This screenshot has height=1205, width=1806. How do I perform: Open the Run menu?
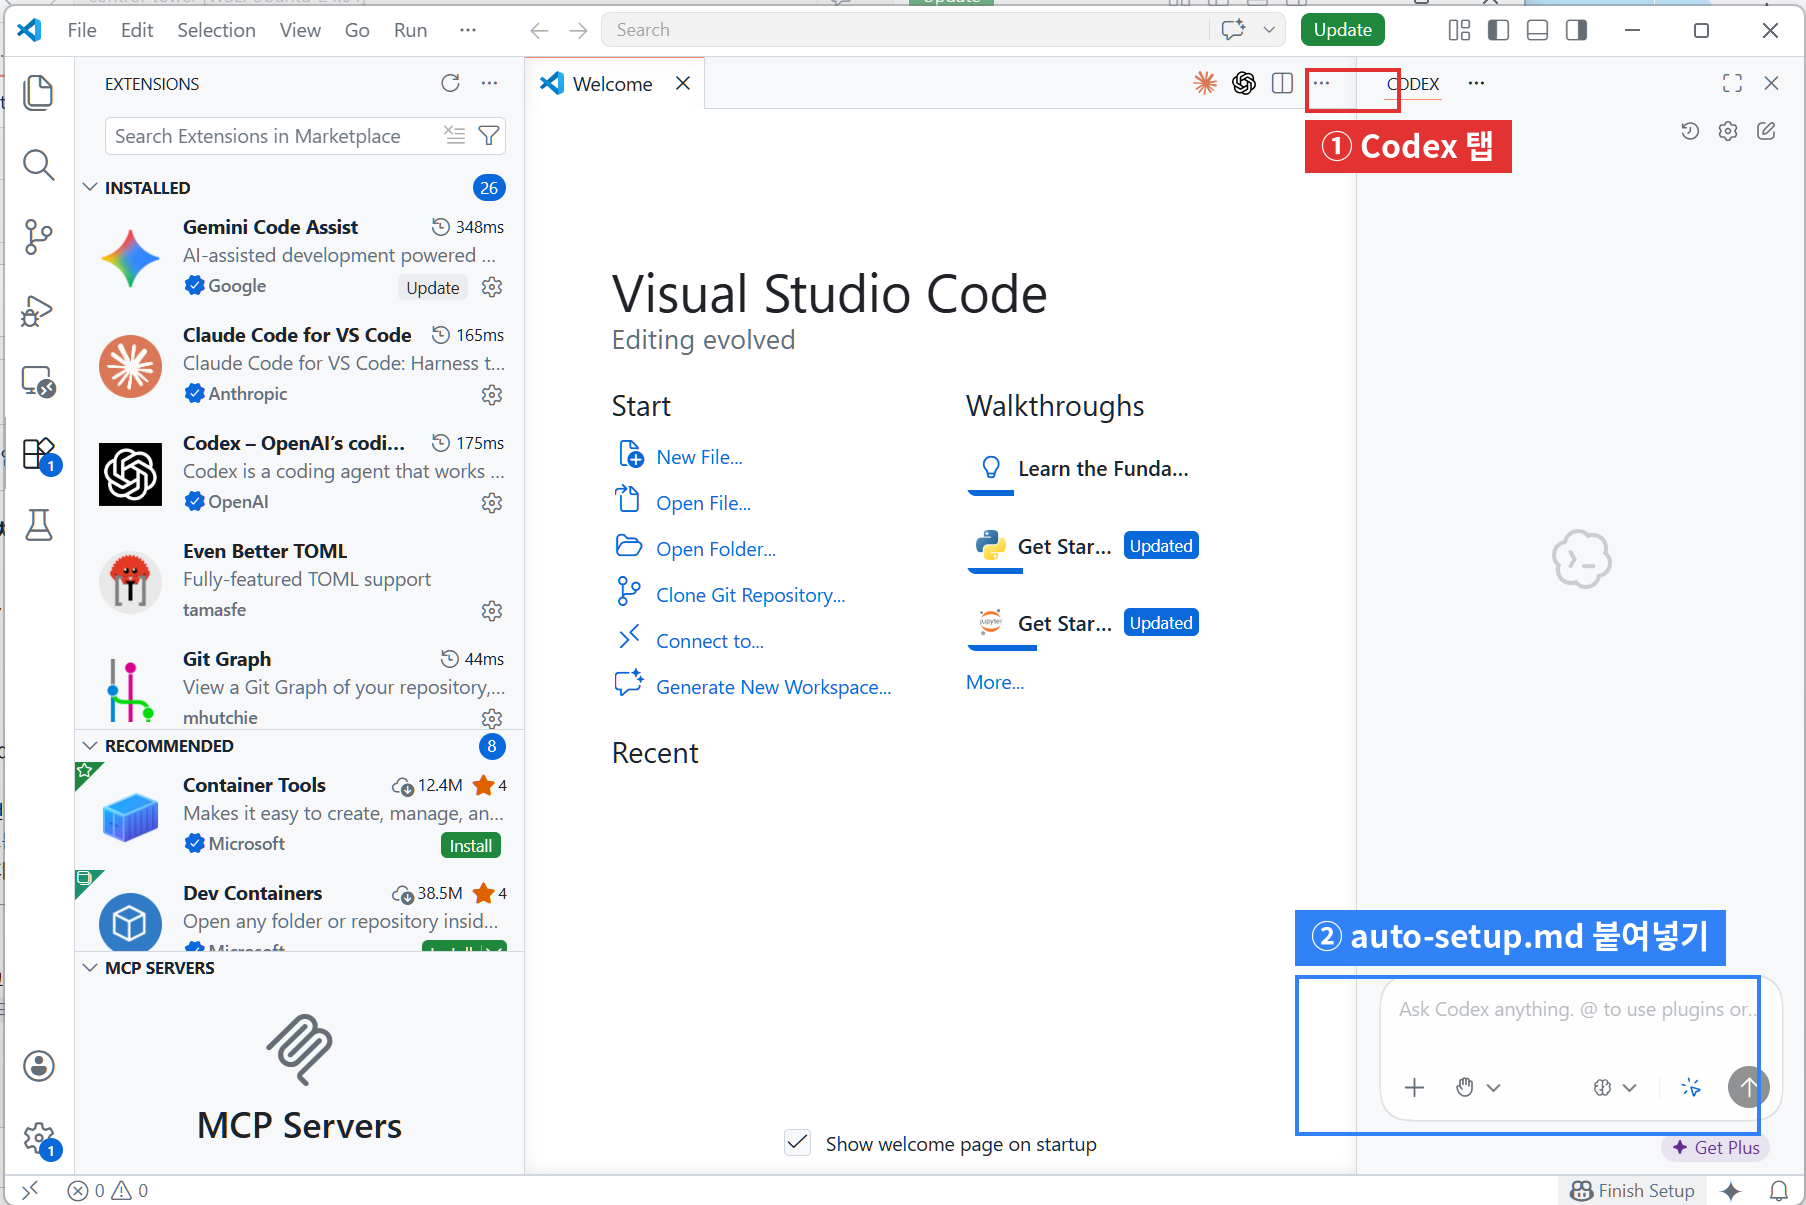coord(411,30)
